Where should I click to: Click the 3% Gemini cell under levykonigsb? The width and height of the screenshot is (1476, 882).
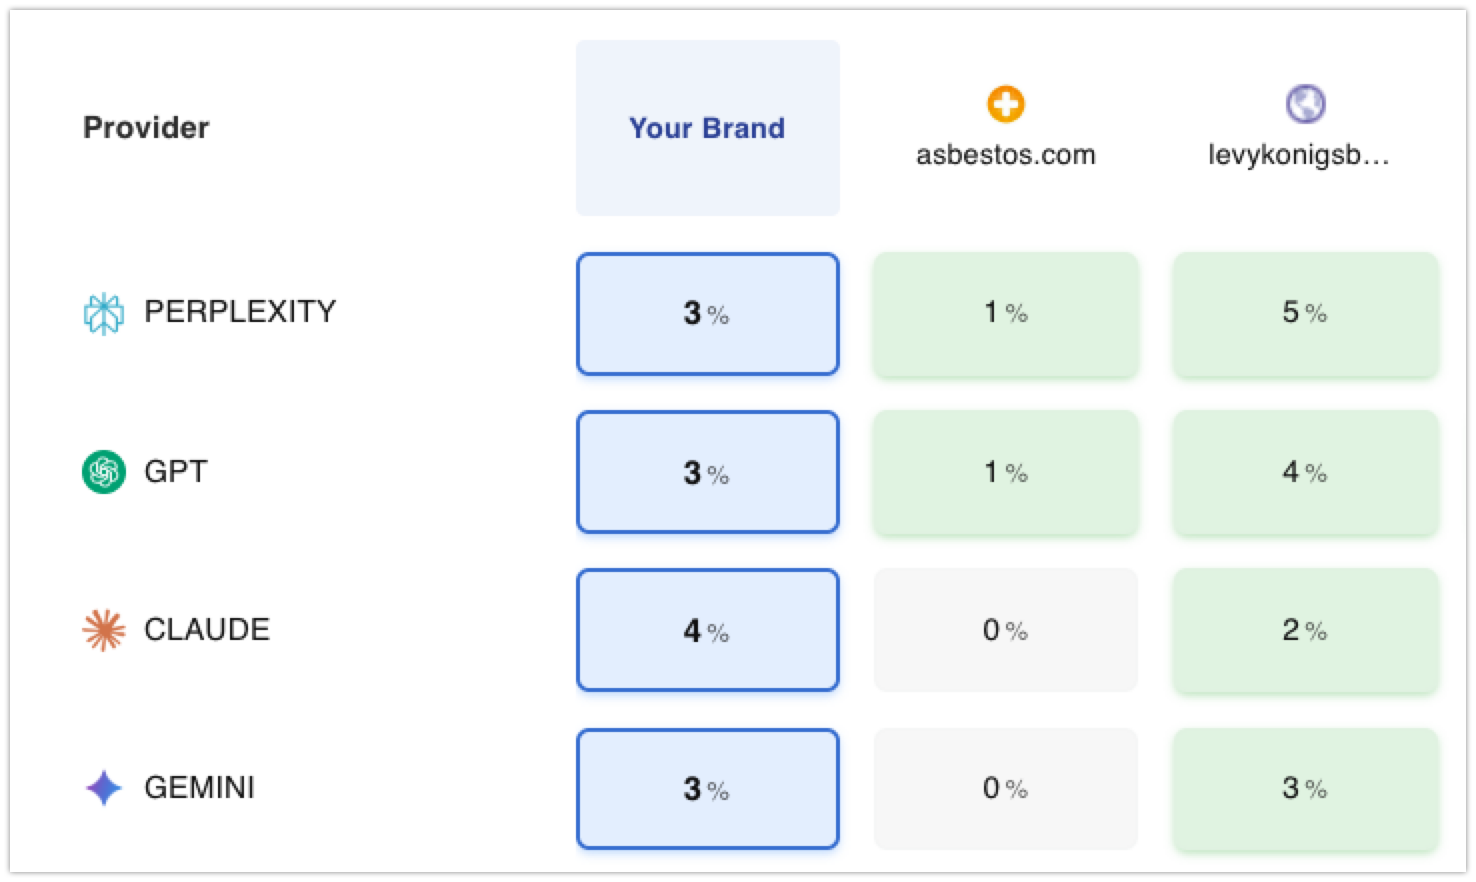coord(1305,788)
